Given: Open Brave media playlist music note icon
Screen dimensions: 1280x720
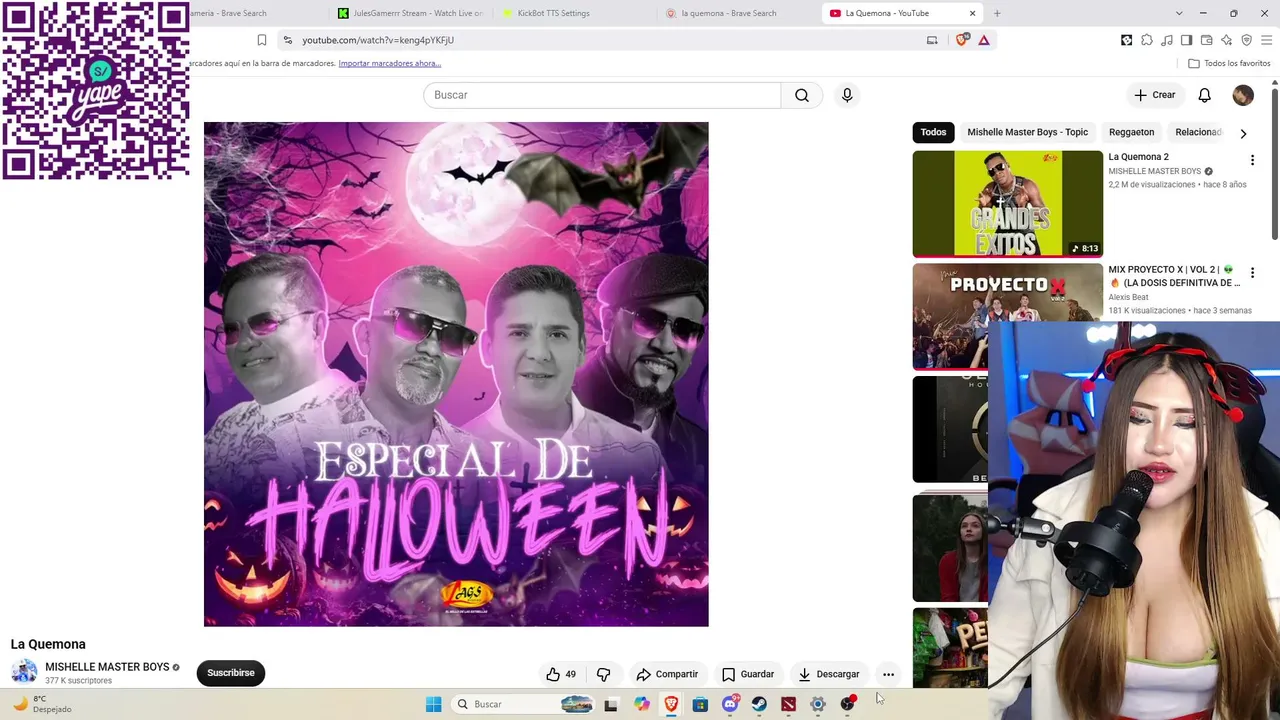Looking at the screenshot, I should 1167,40.
